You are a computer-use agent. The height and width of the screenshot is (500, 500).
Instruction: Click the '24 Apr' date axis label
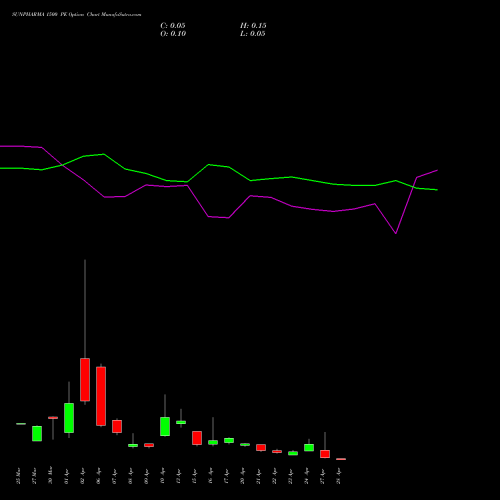[x=306, y=476]
